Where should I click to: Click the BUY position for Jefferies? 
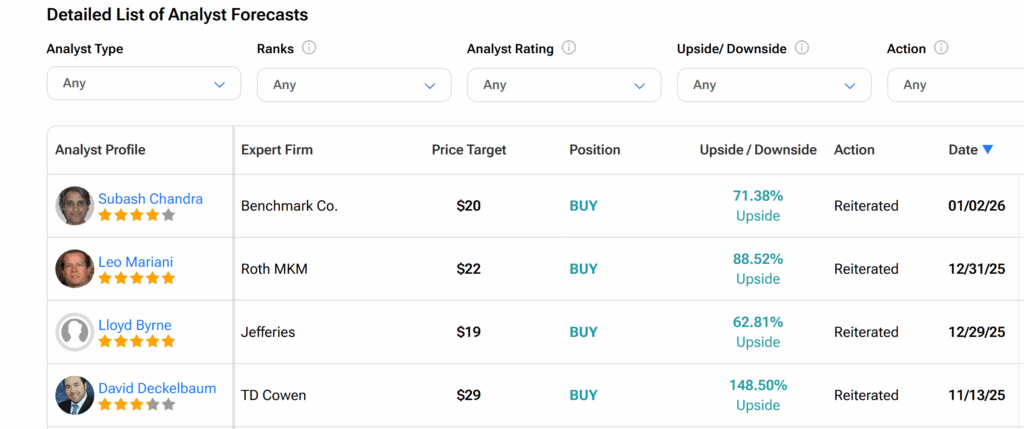coord(583,332)
